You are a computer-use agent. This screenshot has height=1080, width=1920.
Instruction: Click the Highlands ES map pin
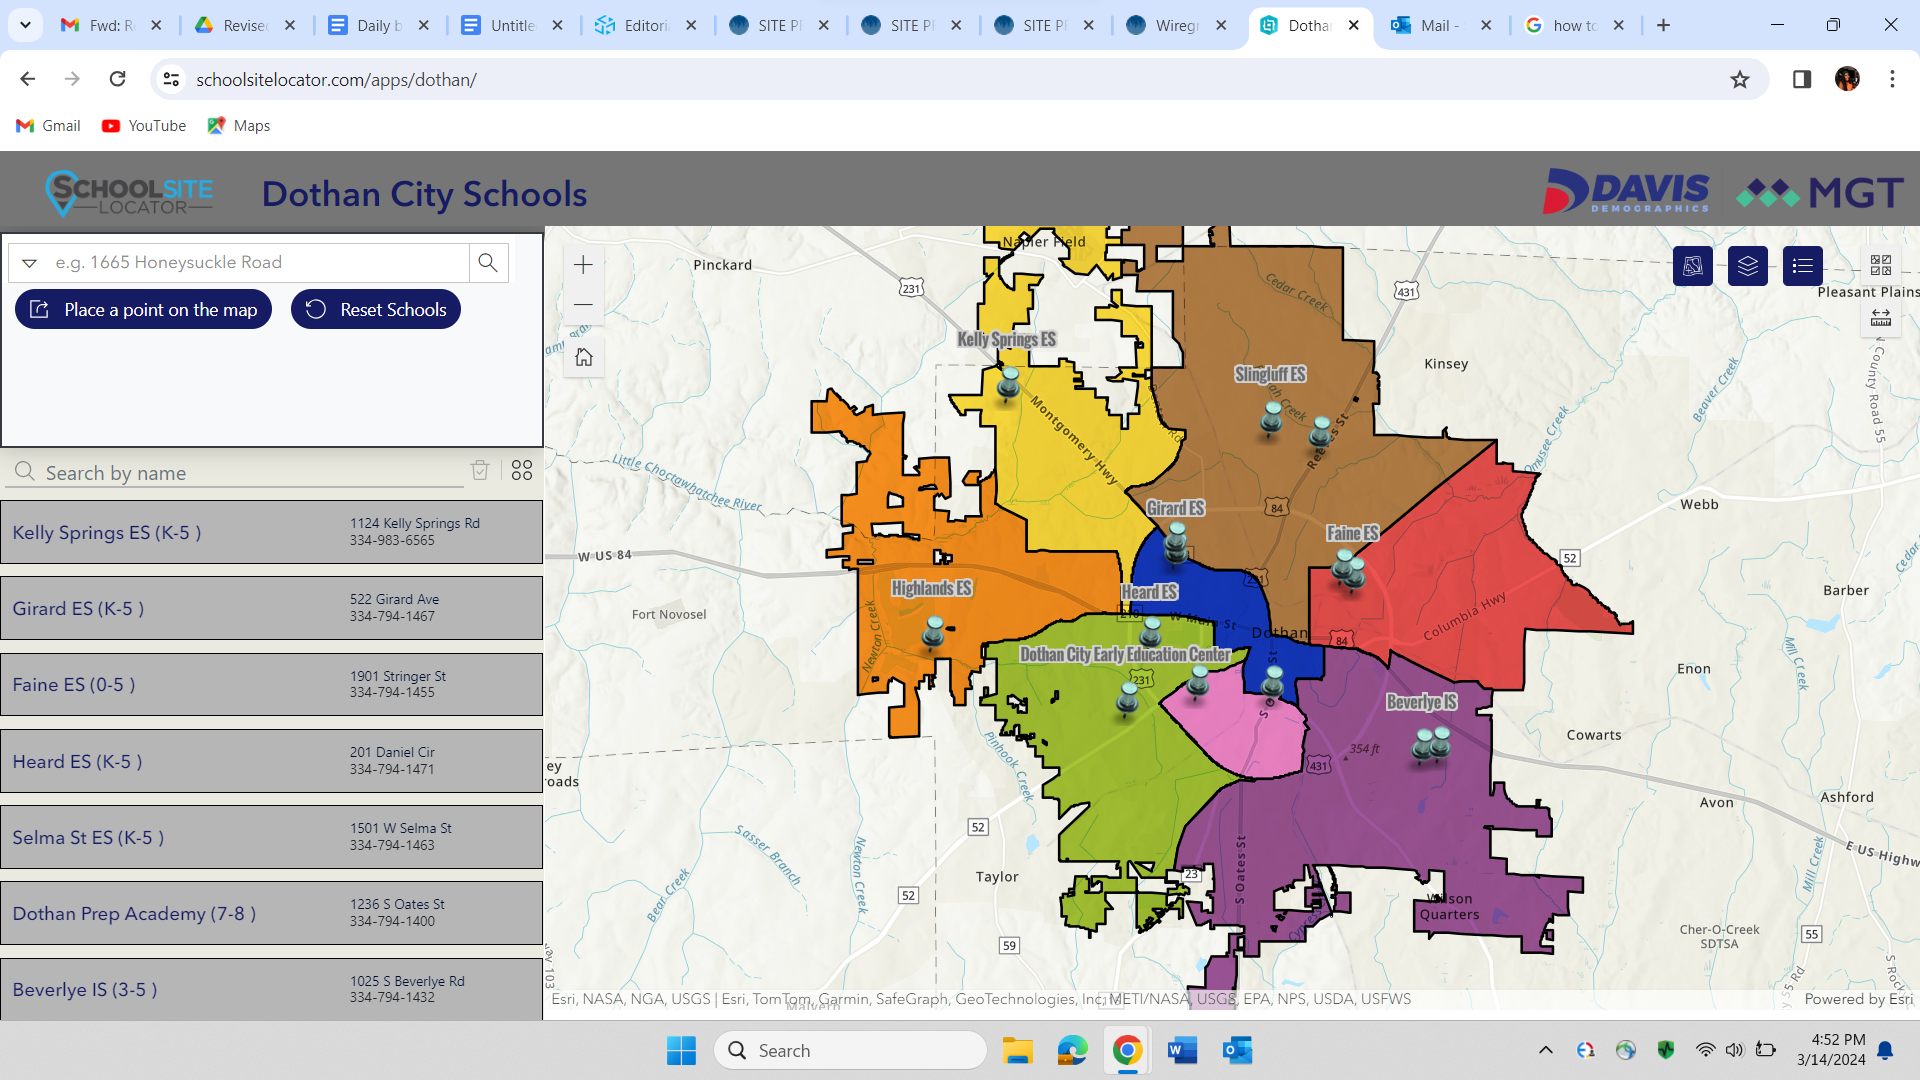pos(933,633)
